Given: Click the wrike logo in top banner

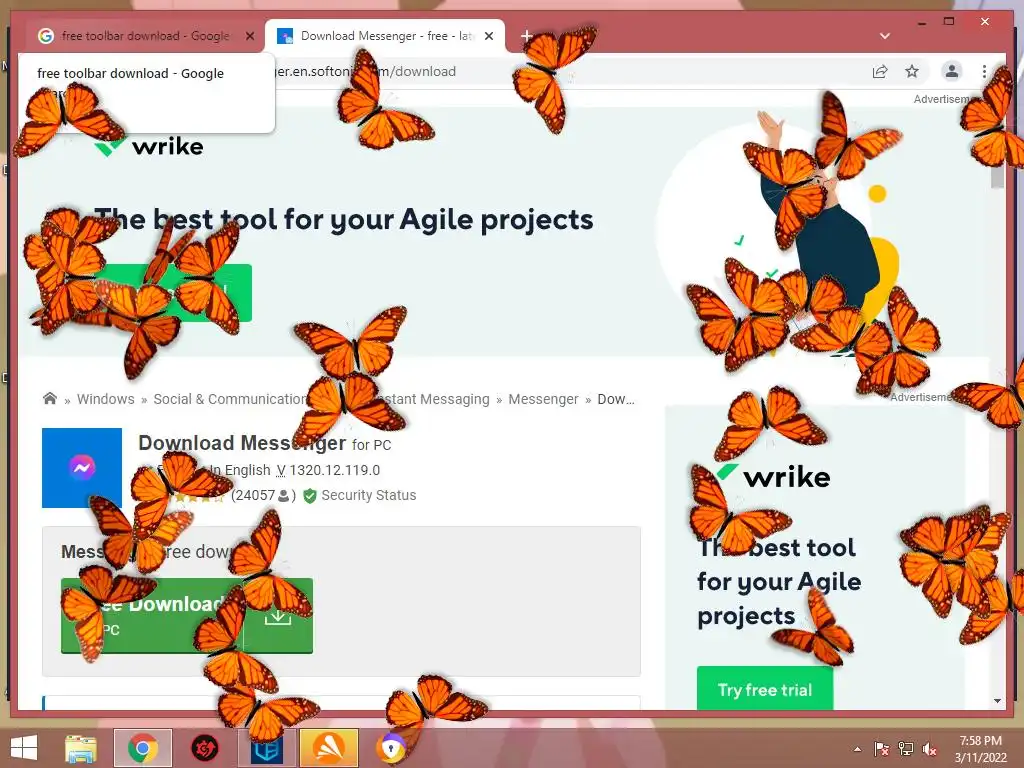Looking at the screenshot, I should click(149, 146).
